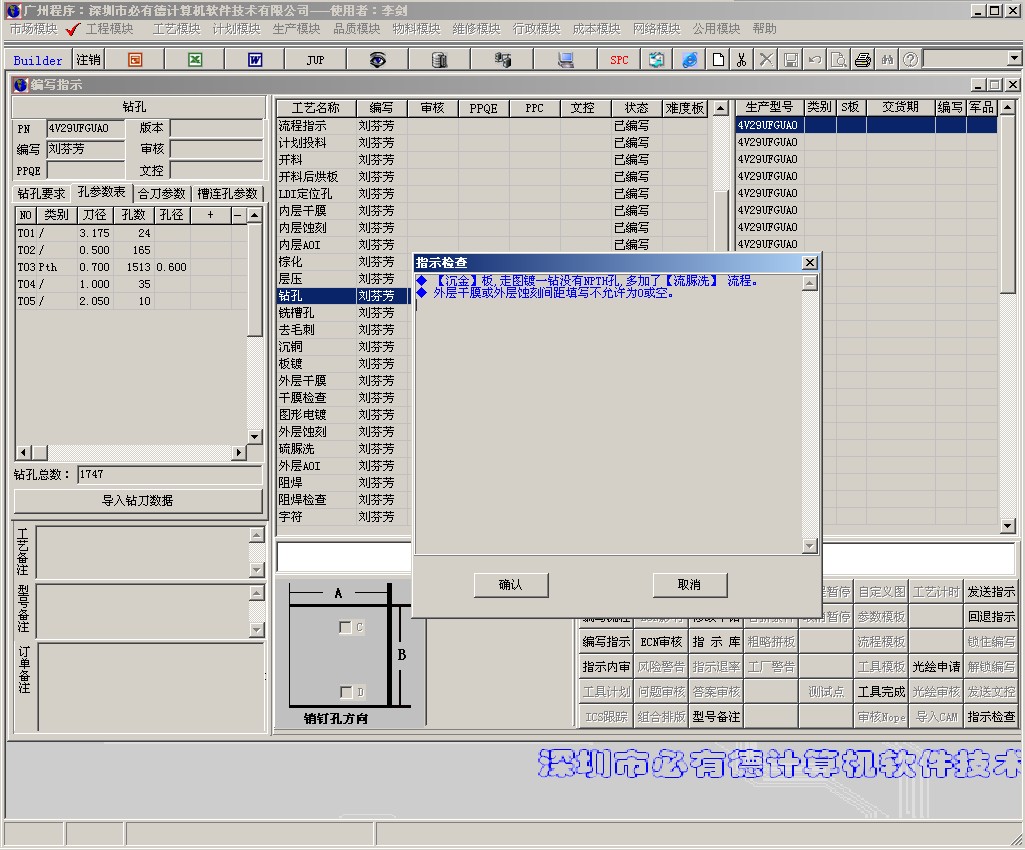Click the question mark help icon

911,60
